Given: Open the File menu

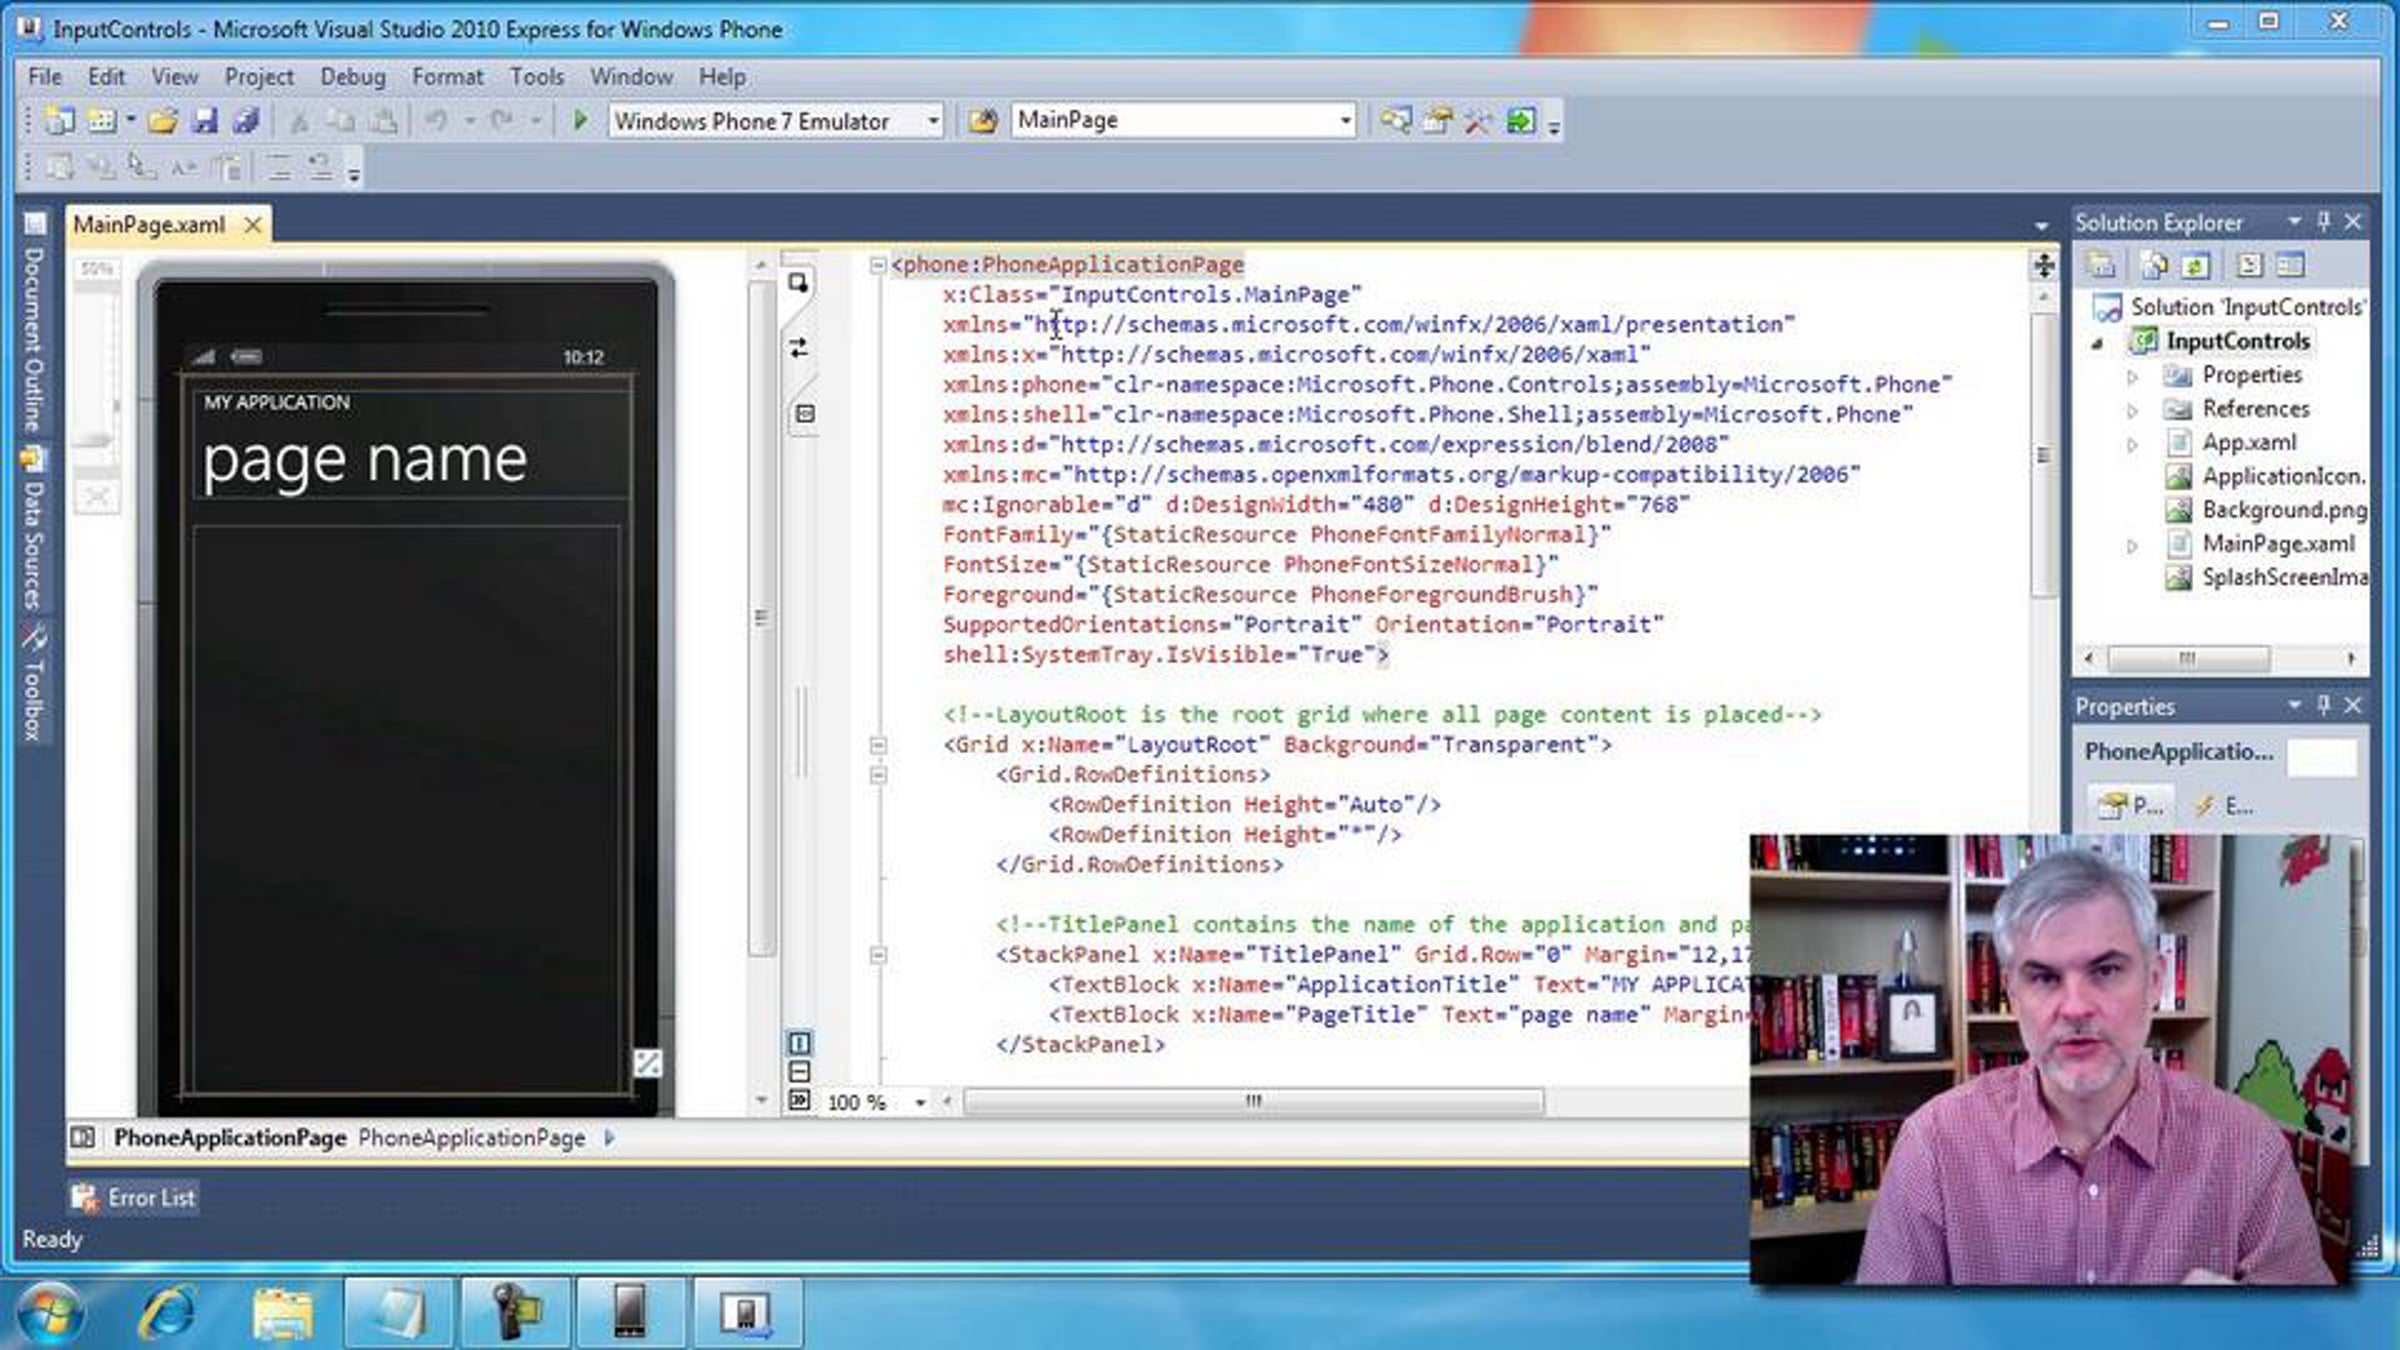Looking at the screenshot, I should click(x=45, y=77).
